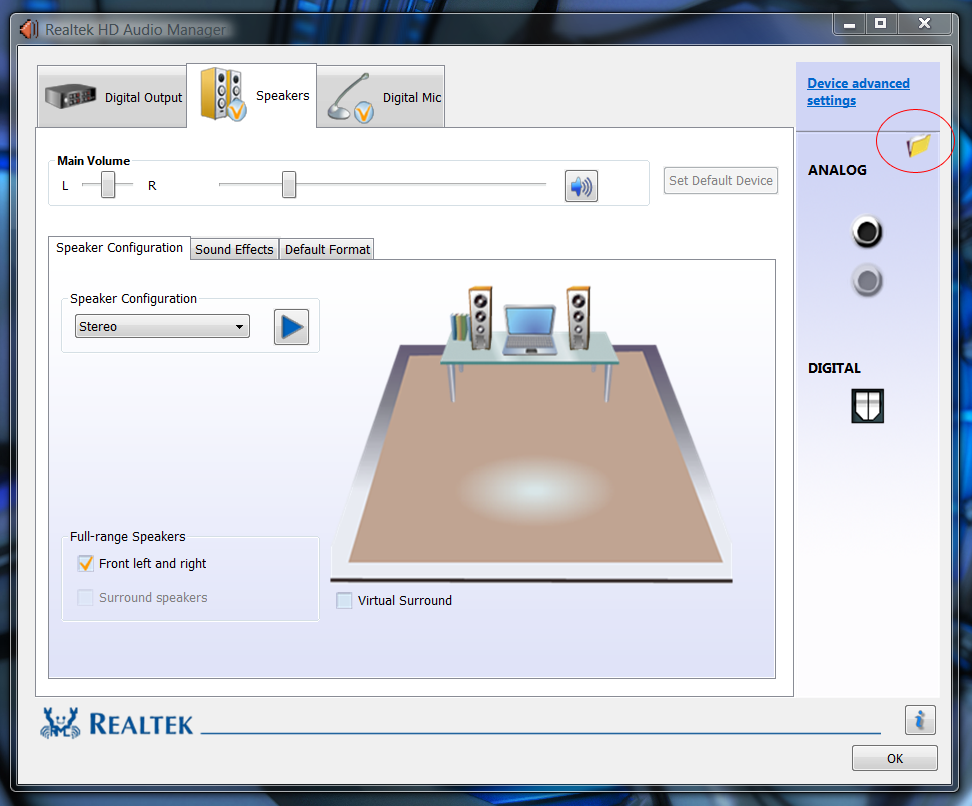Click the main volume slider handle
The width and height of the screenshot is (972, 806).
289,185
